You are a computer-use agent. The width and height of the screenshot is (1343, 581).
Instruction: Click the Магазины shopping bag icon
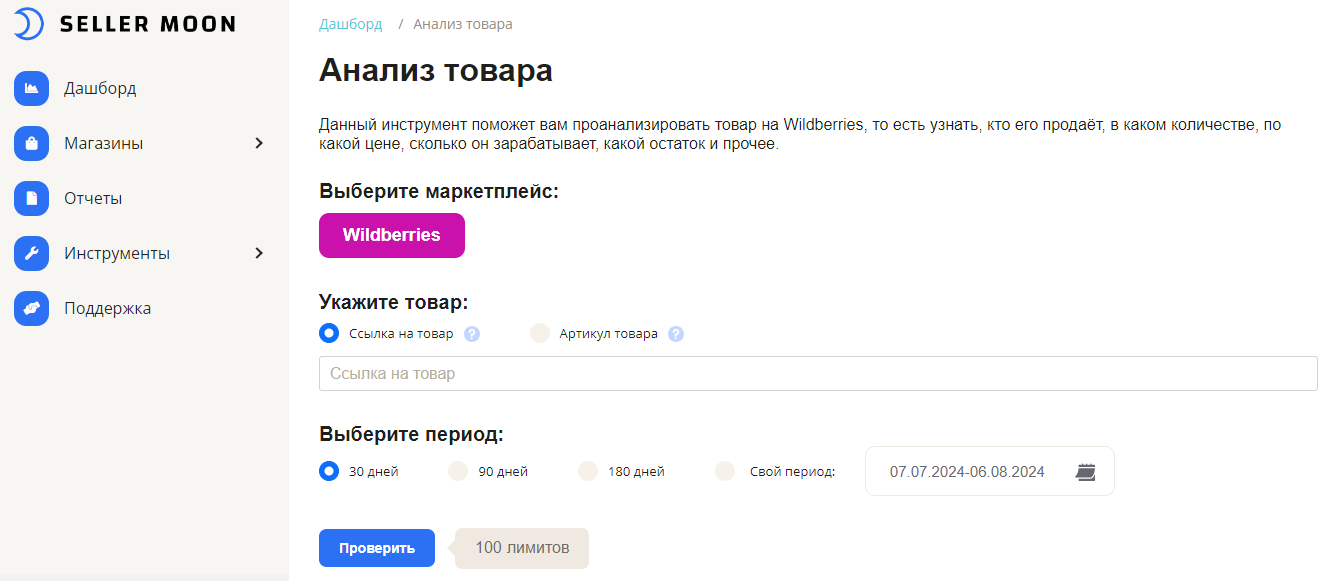coord(31,143)
